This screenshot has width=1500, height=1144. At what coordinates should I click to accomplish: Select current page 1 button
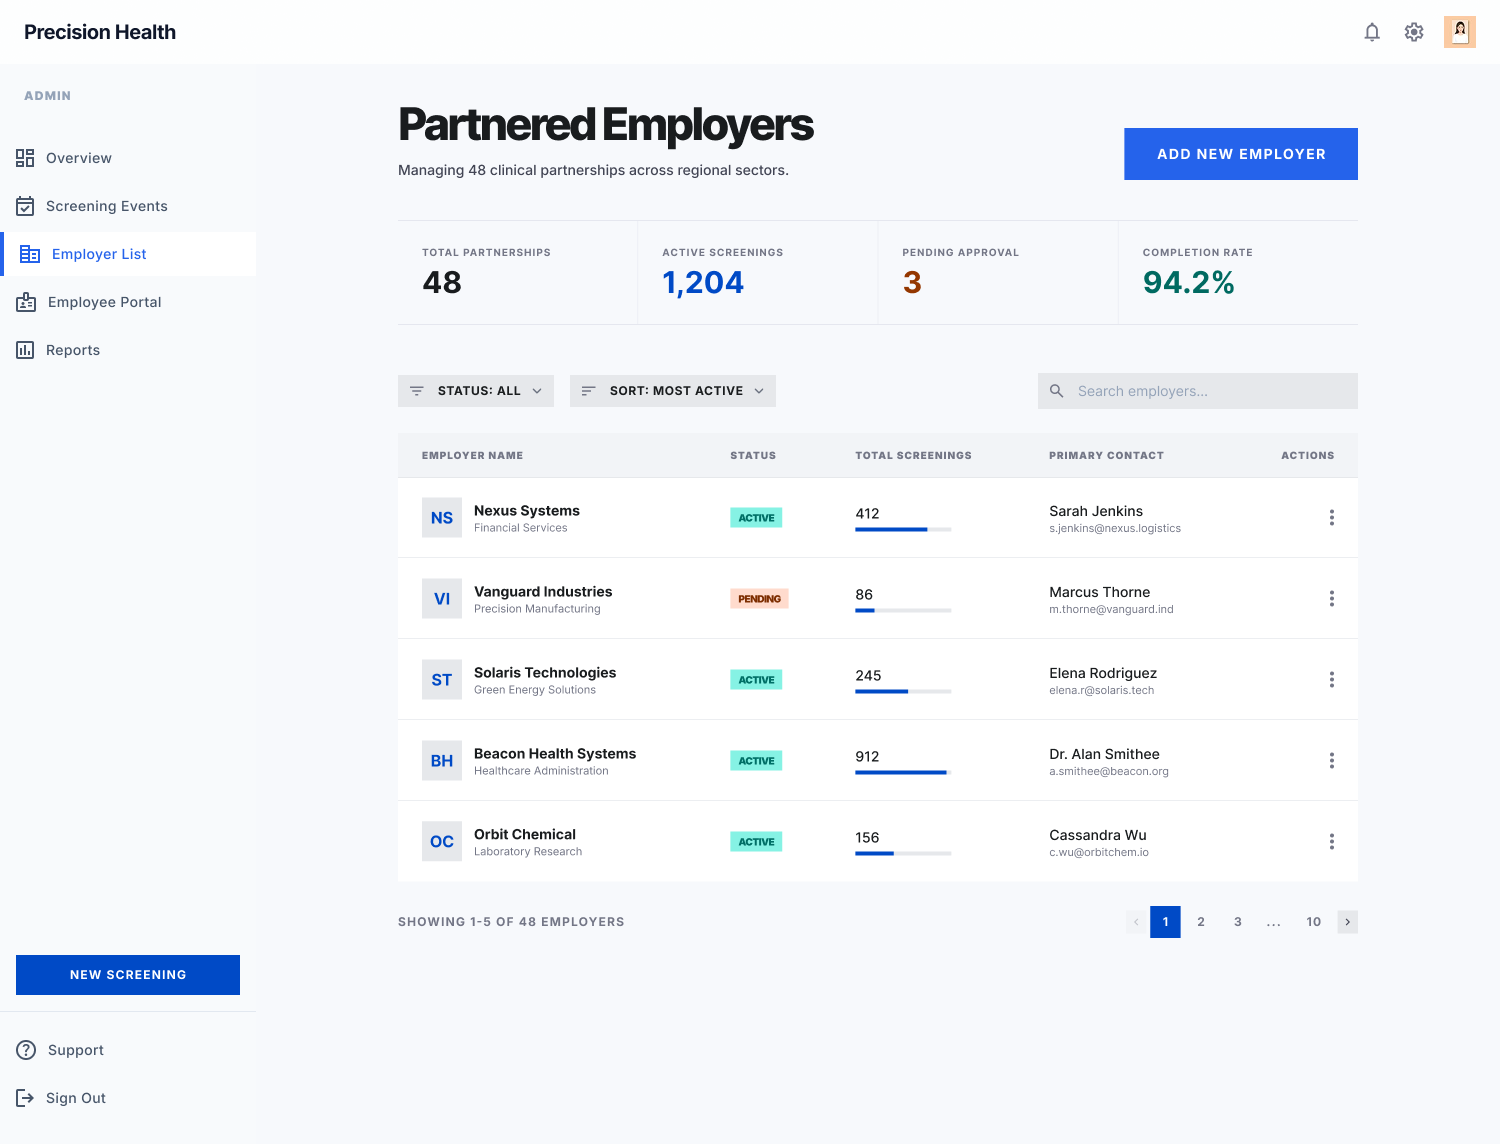1165,922
